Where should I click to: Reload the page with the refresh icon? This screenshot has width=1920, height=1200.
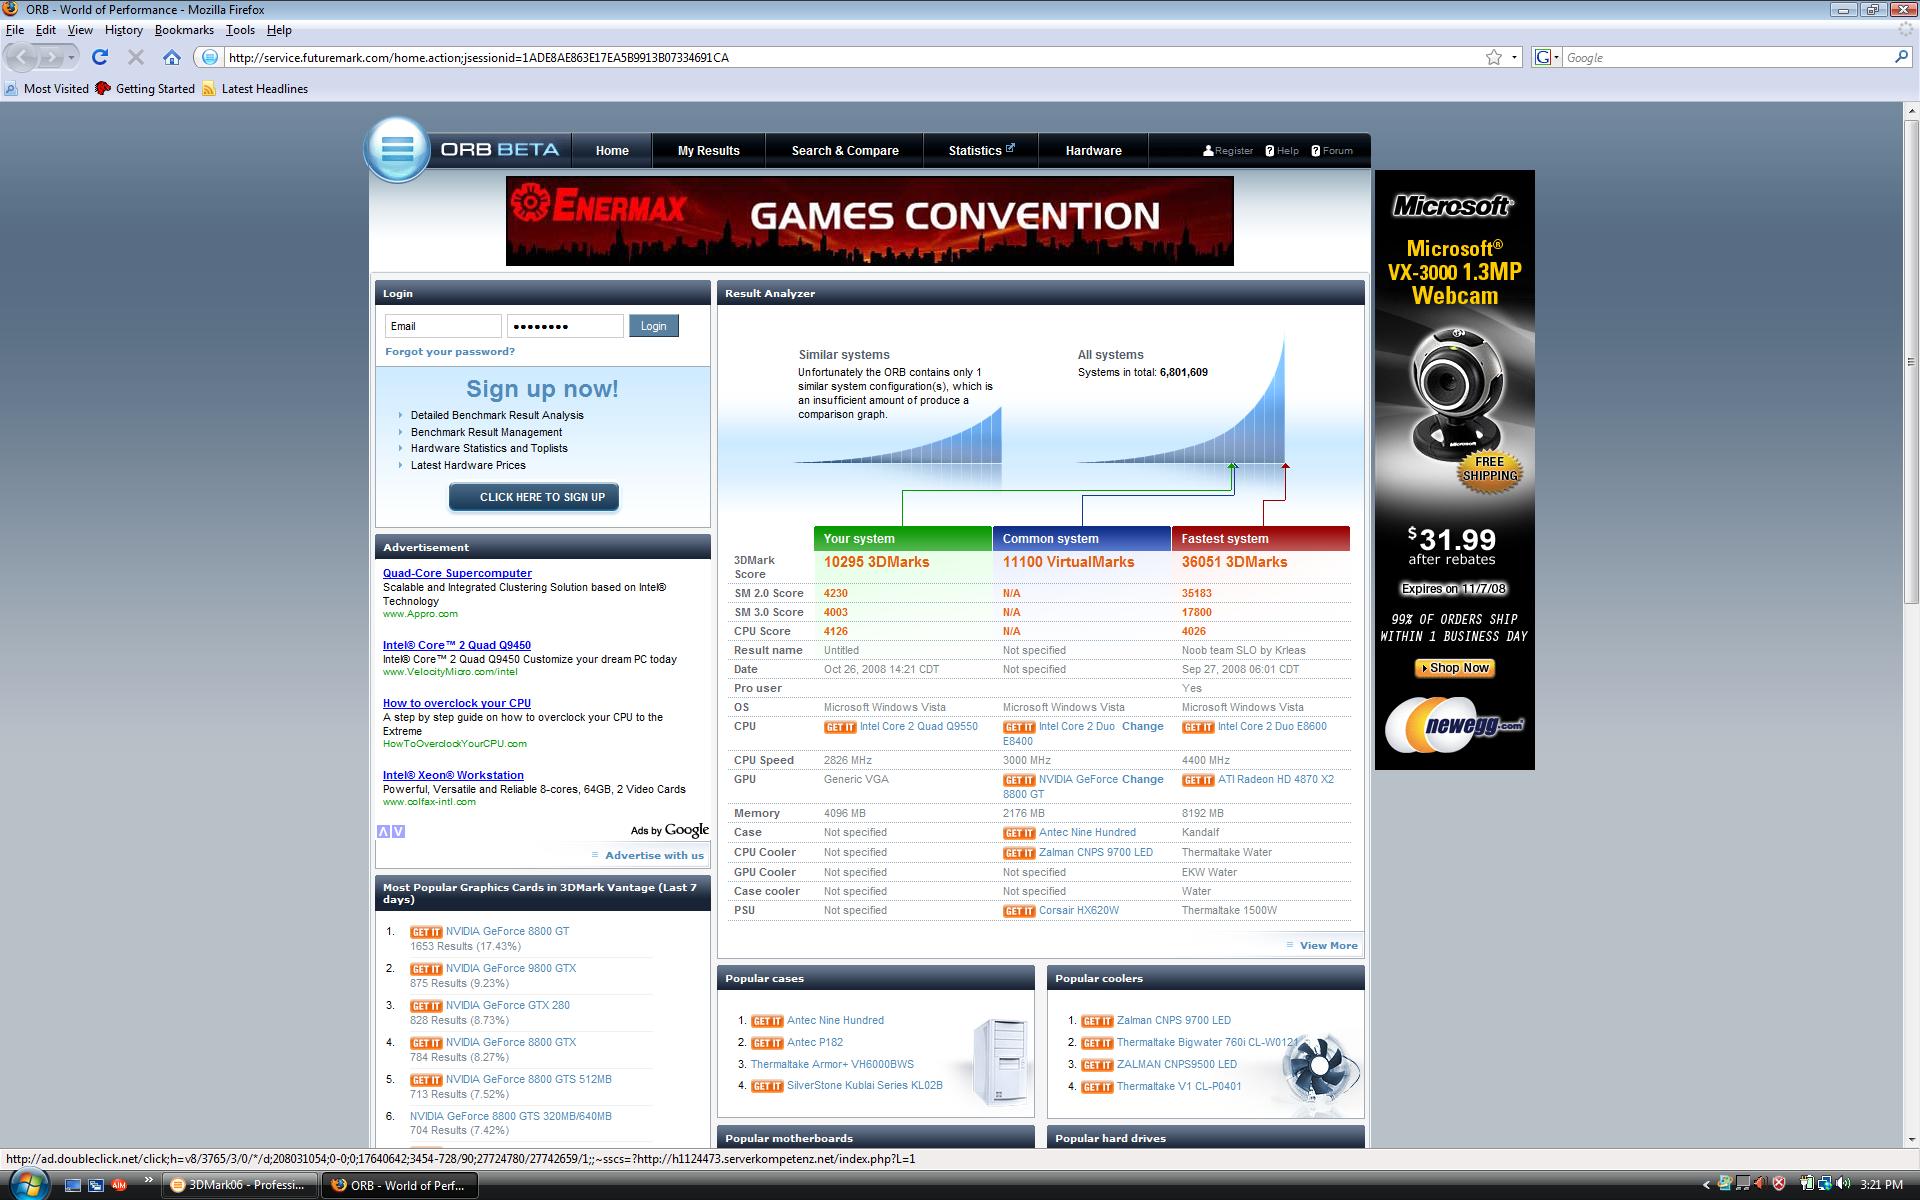[100, 58]
